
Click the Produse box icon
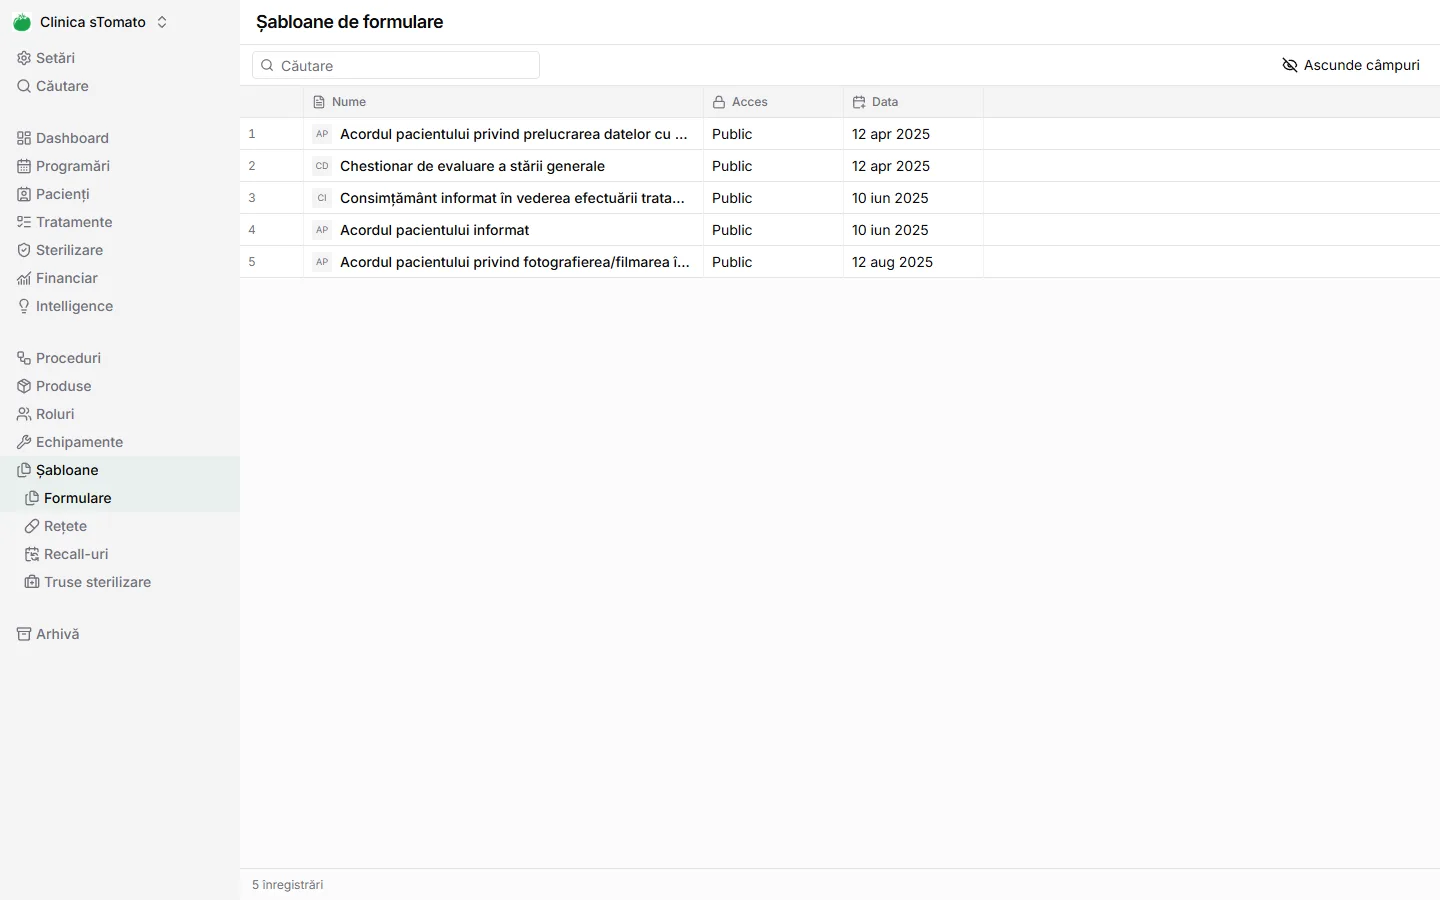pos(24,386)
